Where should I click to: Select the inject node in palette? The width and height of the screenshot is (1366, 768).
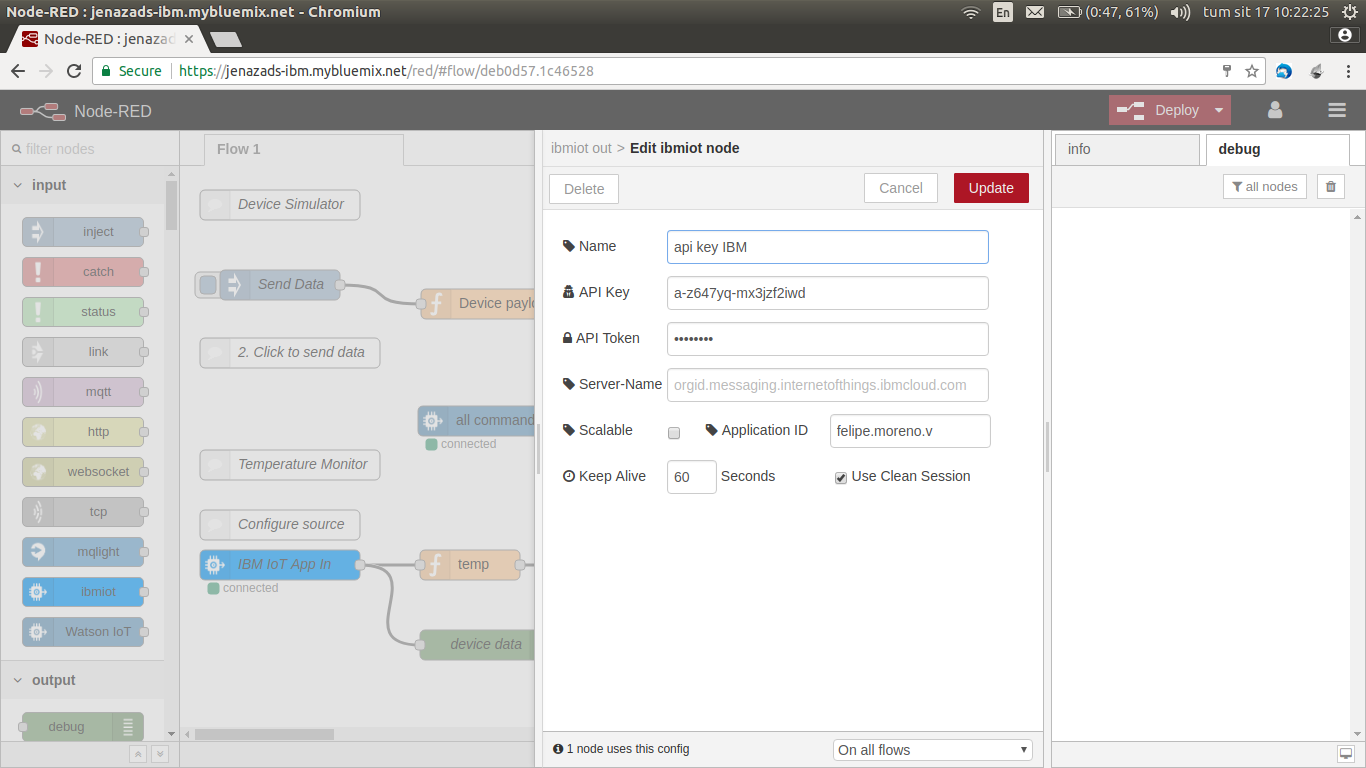click(x=83, y=232)
